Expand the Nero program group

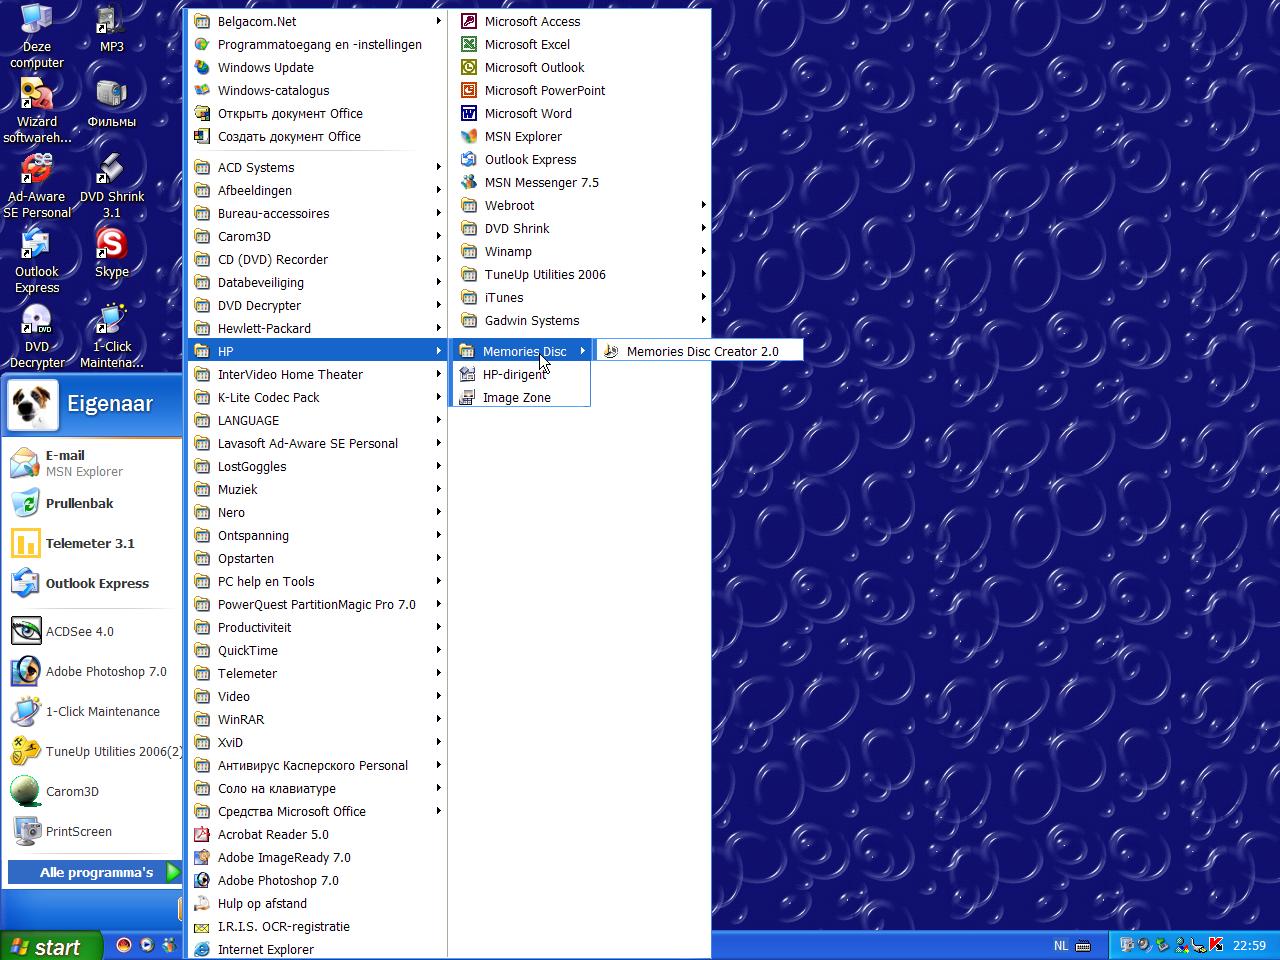click(x=317, y=512)
